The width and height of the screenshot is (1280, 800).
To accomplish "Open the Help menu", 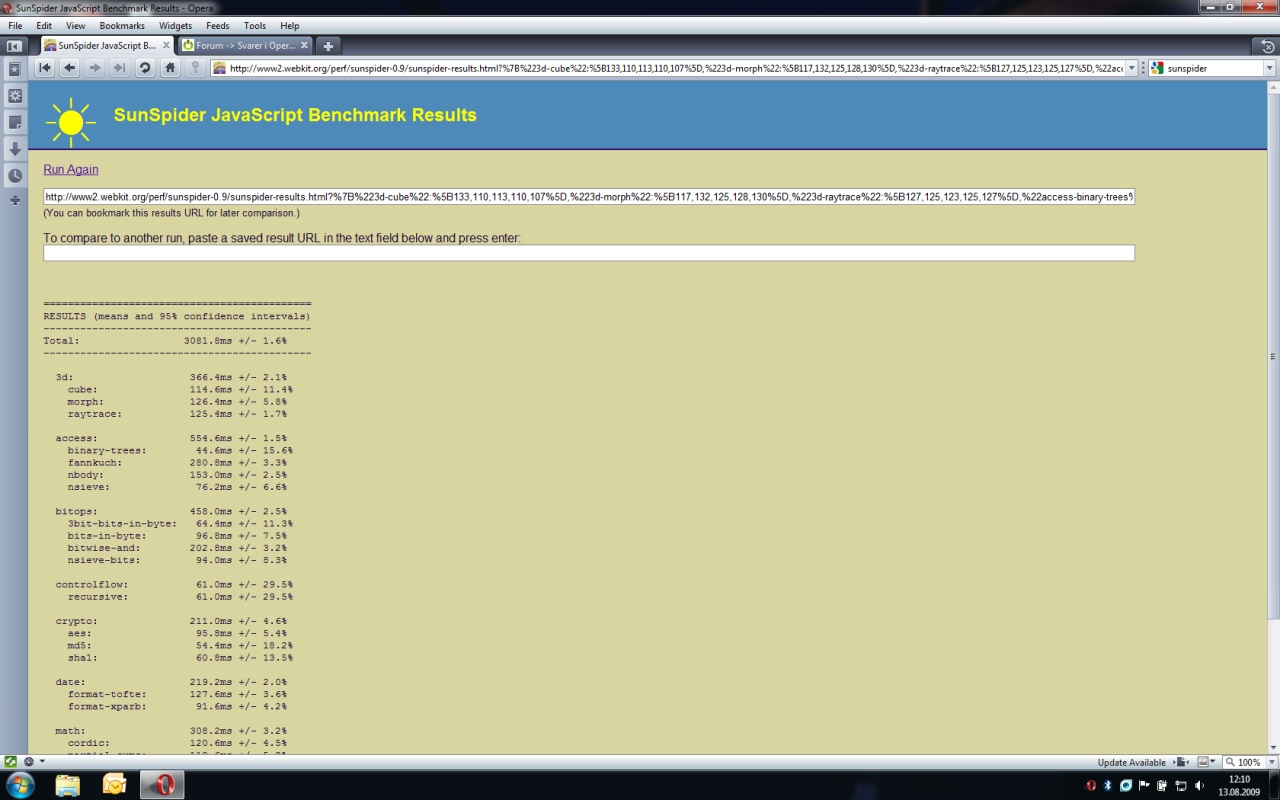I will click(289, 25).
